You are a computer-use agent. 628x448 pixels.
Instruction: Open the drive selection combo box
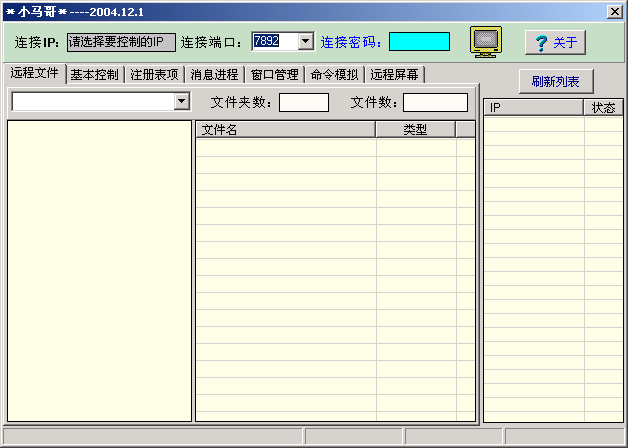point(181,101)
